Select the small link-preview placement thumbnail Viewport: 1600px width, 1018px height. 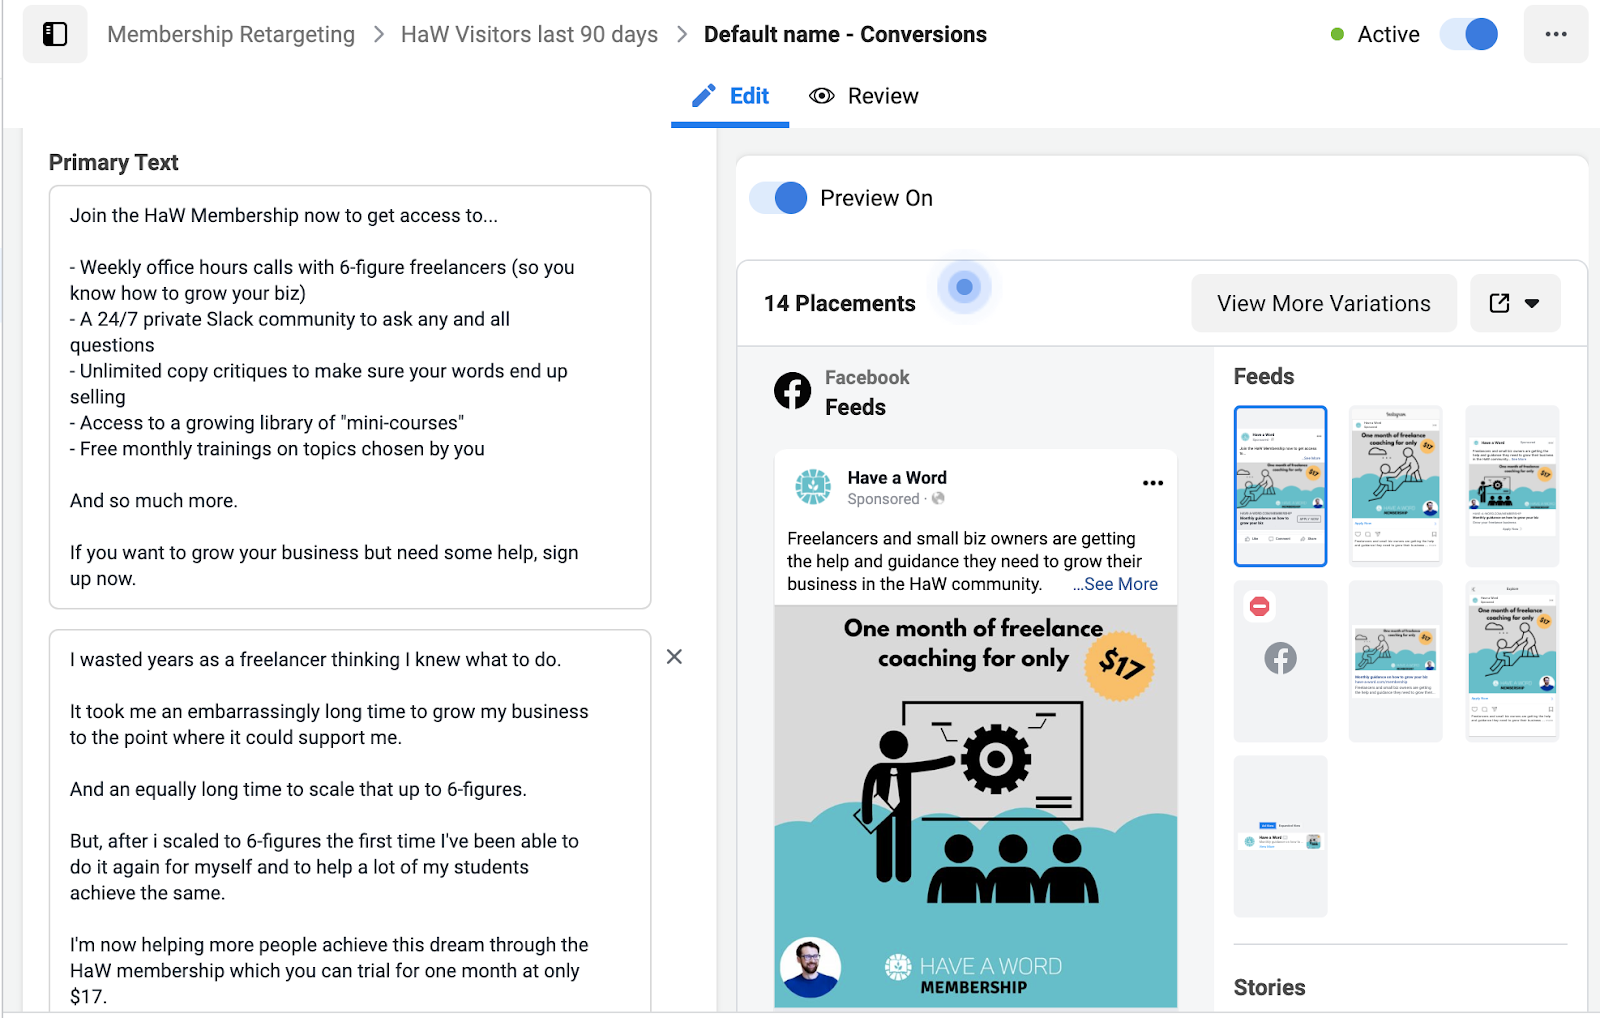1395,661
